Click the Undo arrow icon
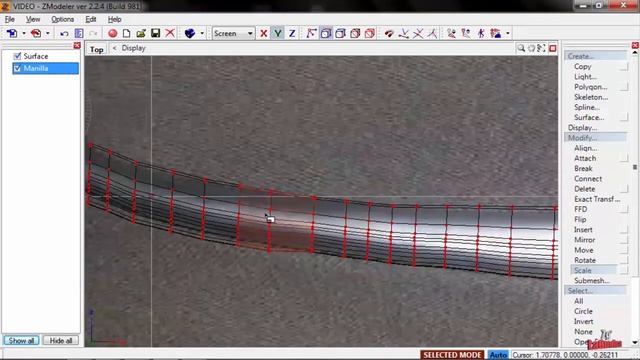Screen dimensions: 640x360 coord(64,33)
